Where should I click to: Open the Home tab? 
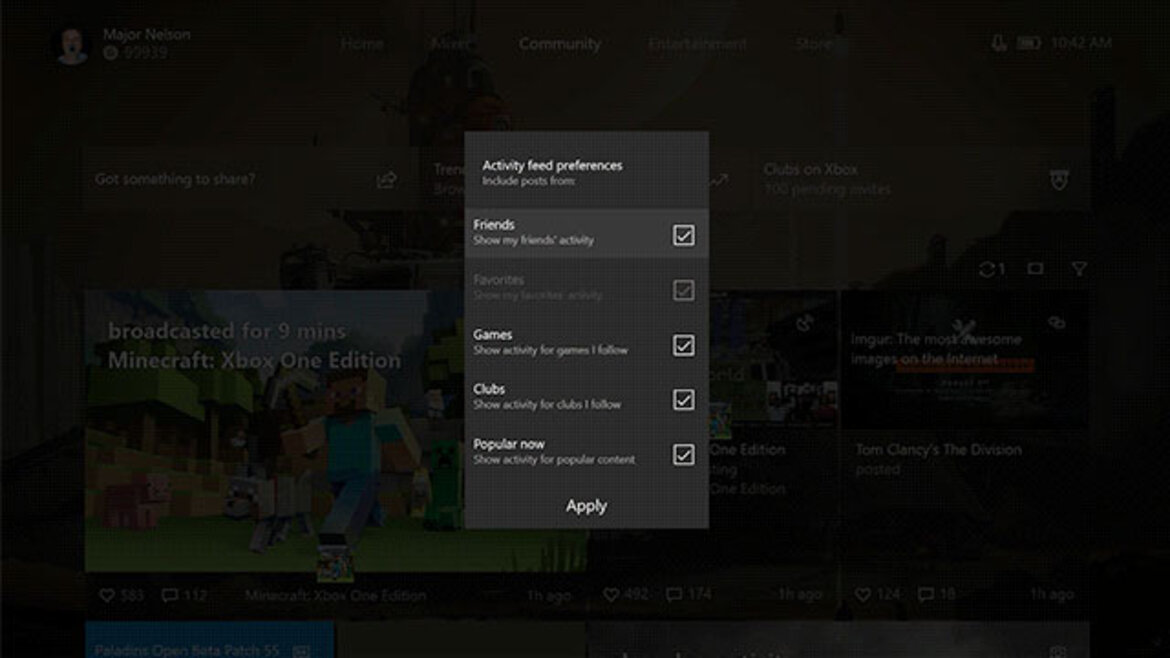363,44
